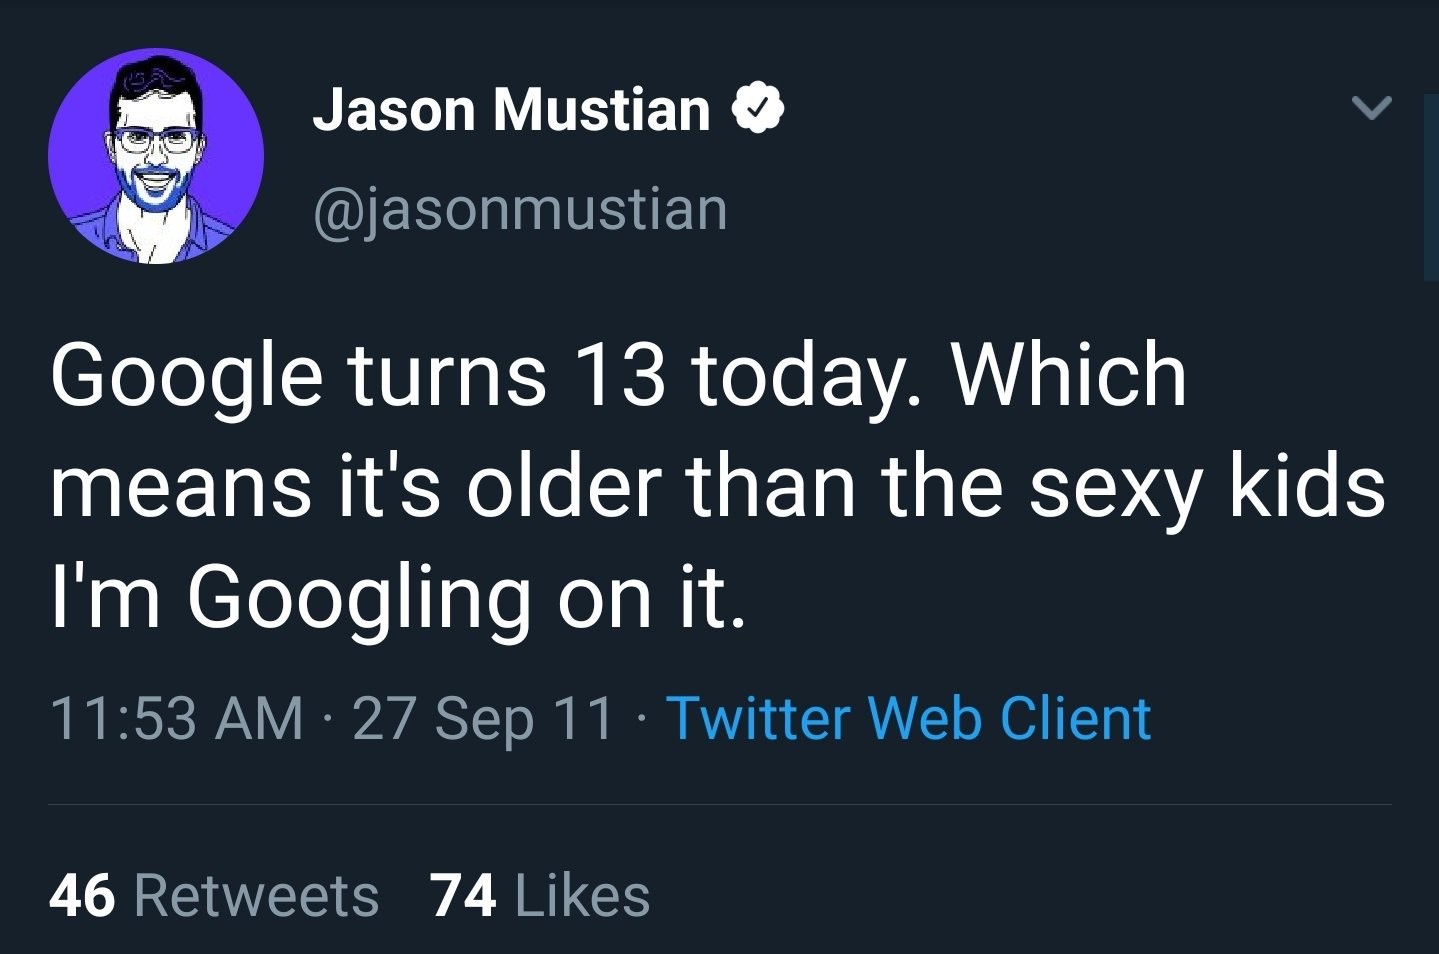The height and width of the screenshot is (954, 1439).
Task: Click the number 46 in the retweet count
Action: point(82,894)
